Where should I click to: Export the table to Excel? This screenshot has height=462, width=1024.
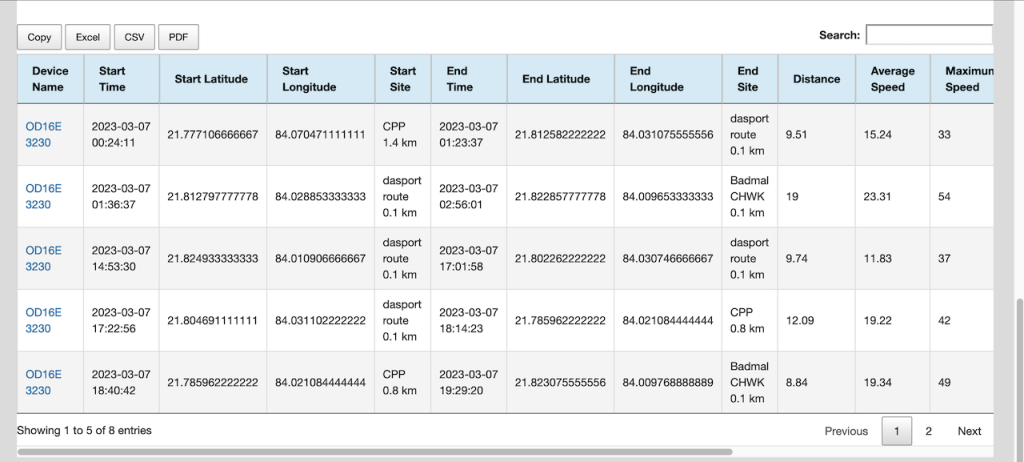88,37
